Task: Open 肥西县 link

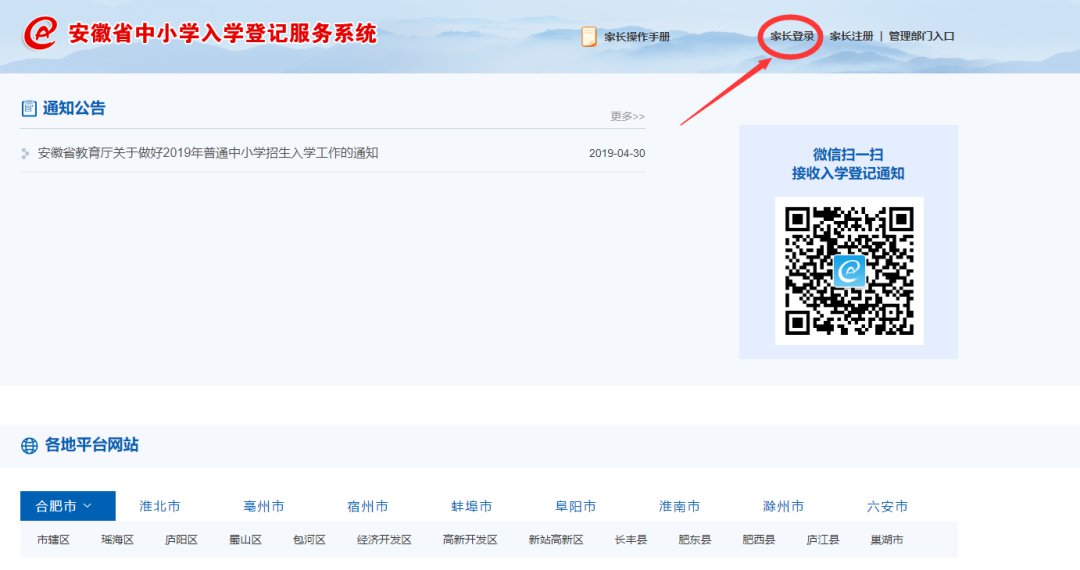Action: tap(759, 540)
